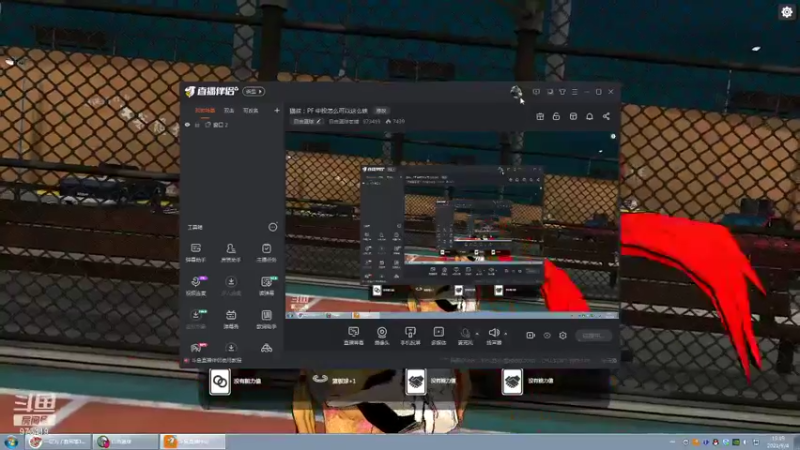Open the calendar-style tool in third row
Image resolution: width=800 pixels, height=450 pixels.
point(231,319)
